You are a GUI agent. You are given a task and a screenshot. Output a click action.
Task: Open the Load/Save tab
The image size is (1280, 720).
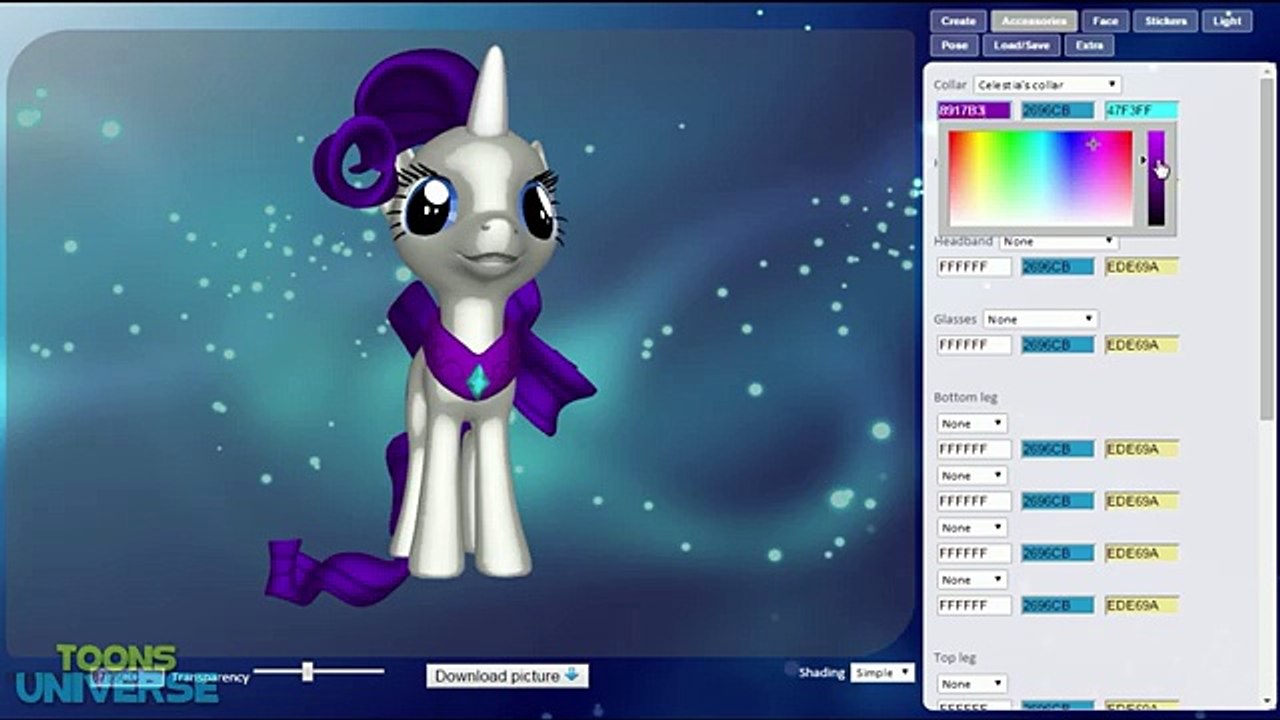pyautogui.click(x=1021, y=46)
